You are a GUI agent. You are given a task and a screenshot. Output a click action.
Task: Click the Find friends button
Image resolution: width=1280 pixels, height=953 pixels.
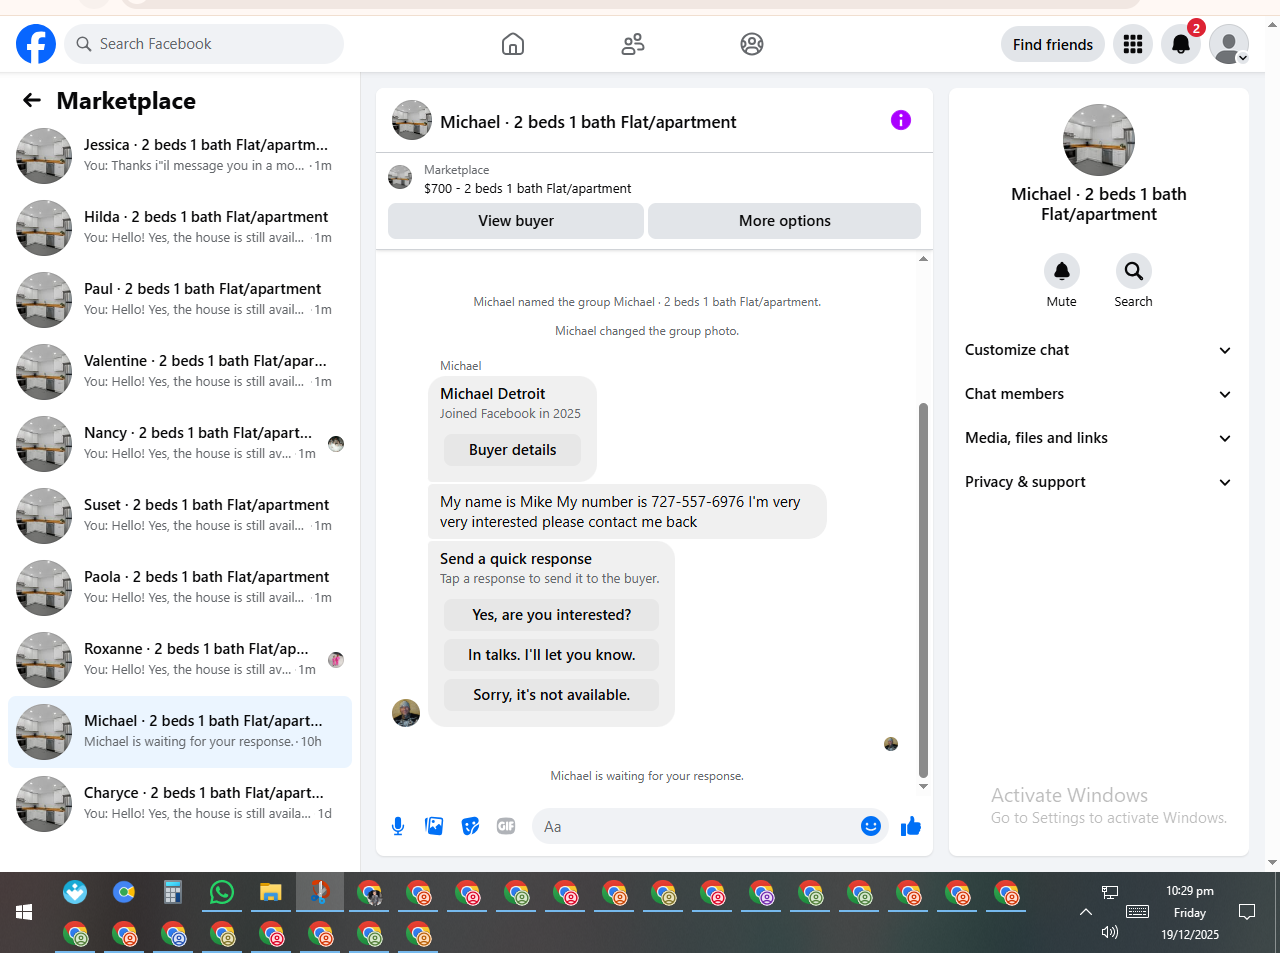coord(1053,44)
